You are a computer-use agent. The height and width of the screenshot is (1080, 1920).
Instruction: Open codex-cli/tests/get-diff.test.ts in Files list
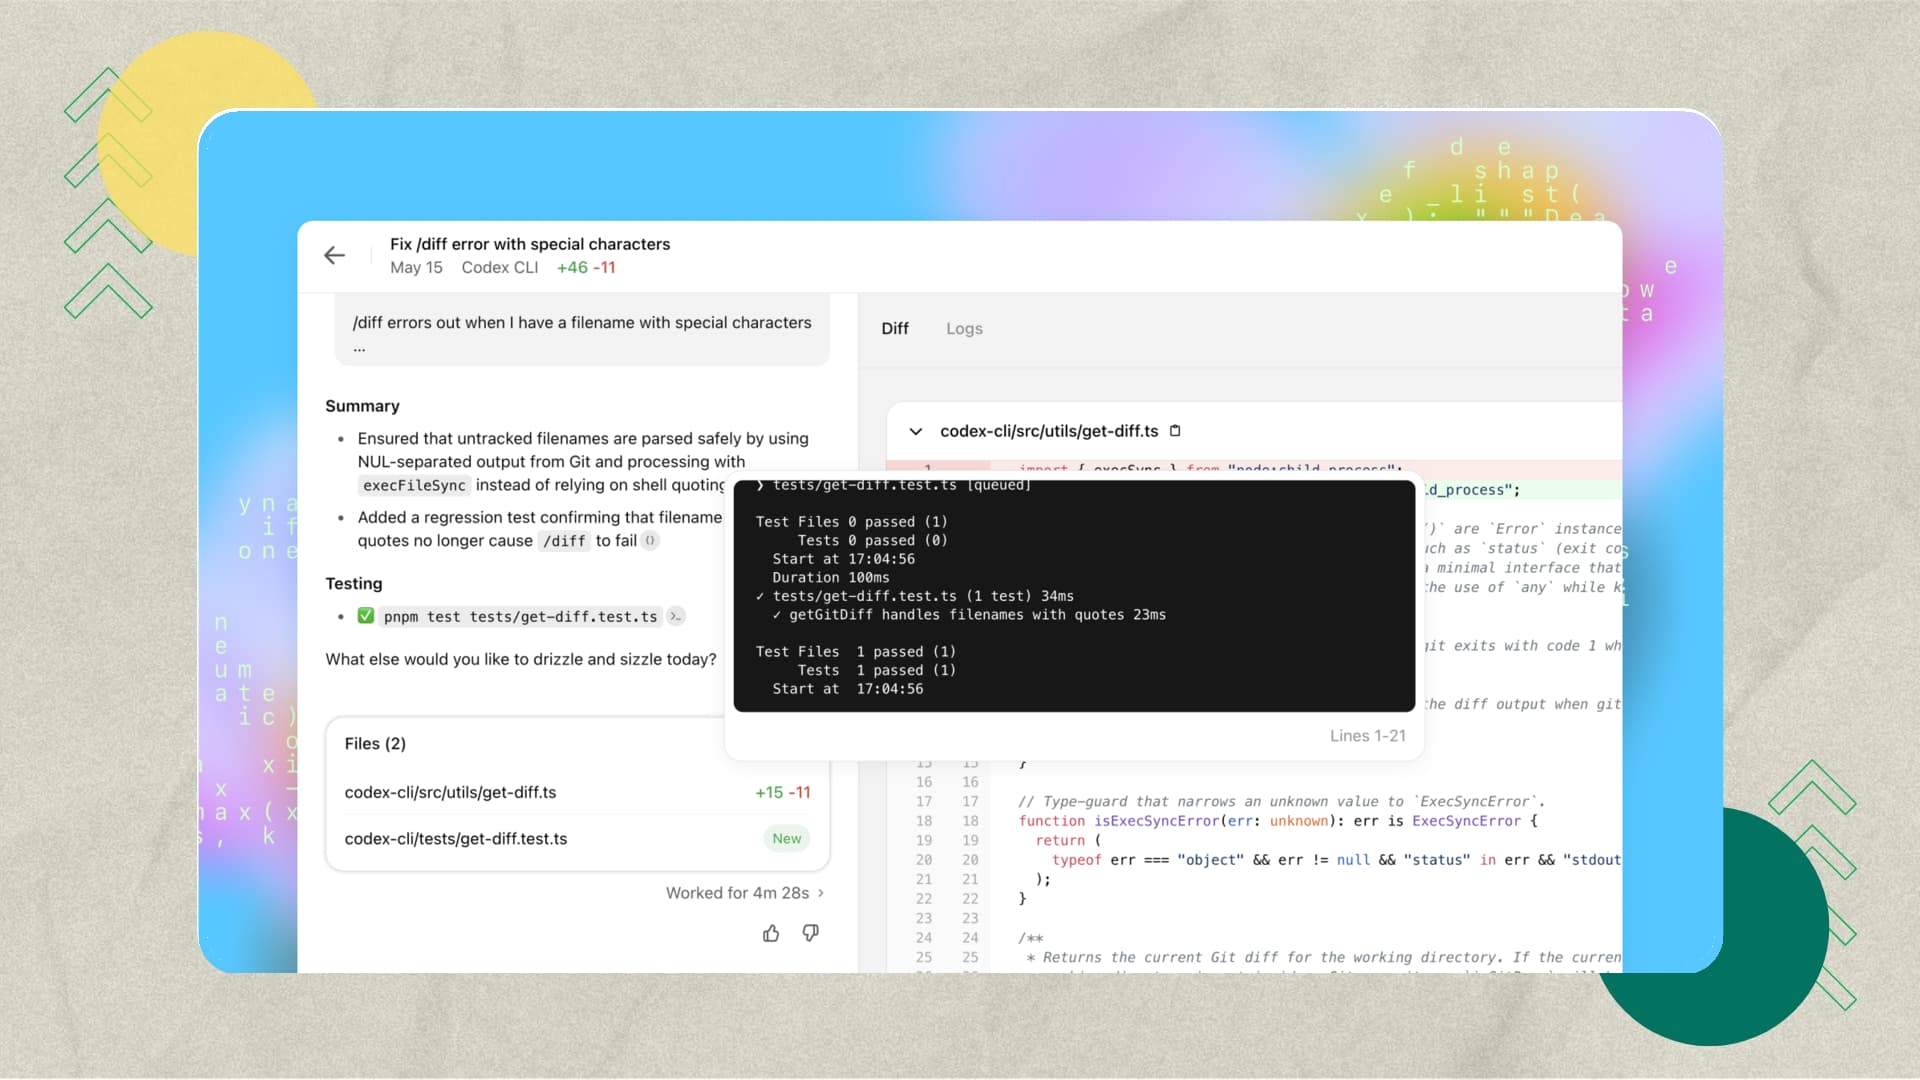point(455,839)
